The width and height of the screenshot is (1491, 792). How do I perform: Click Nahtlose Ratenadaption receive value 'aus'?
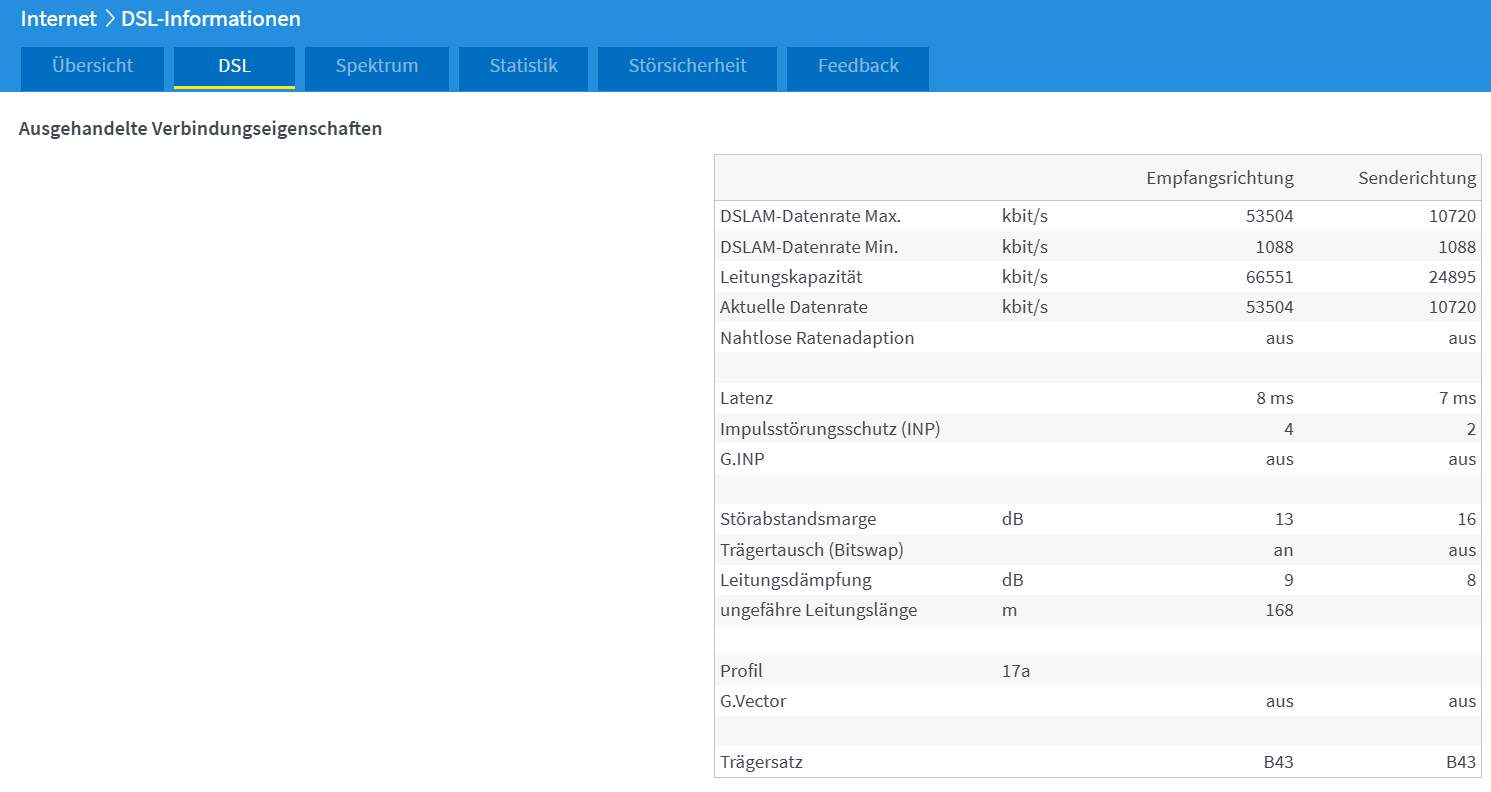pos(1280,338)
